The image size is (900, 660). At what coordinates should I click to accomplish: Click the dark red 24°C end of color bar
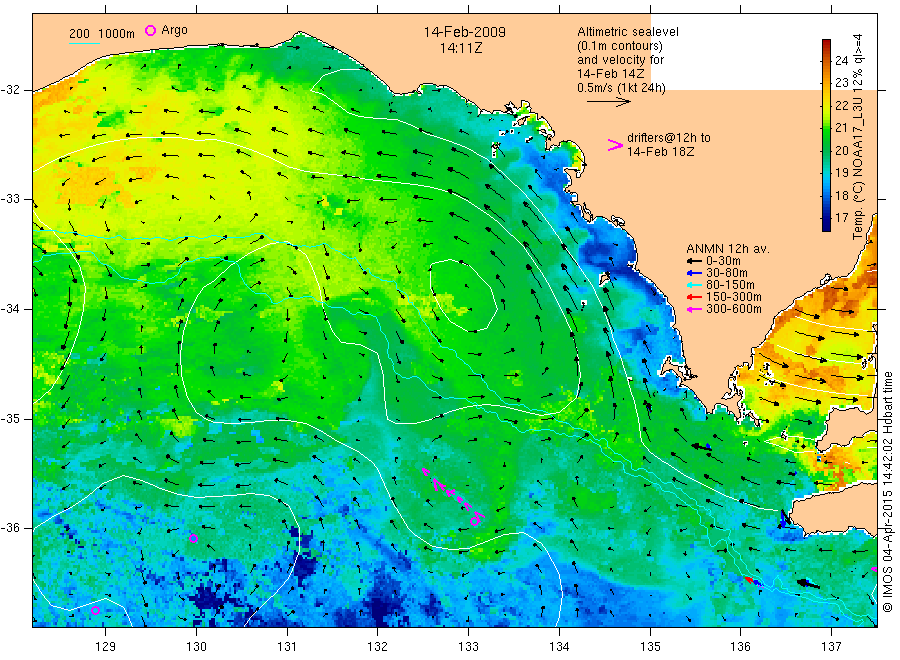click(x=826, y=45)
